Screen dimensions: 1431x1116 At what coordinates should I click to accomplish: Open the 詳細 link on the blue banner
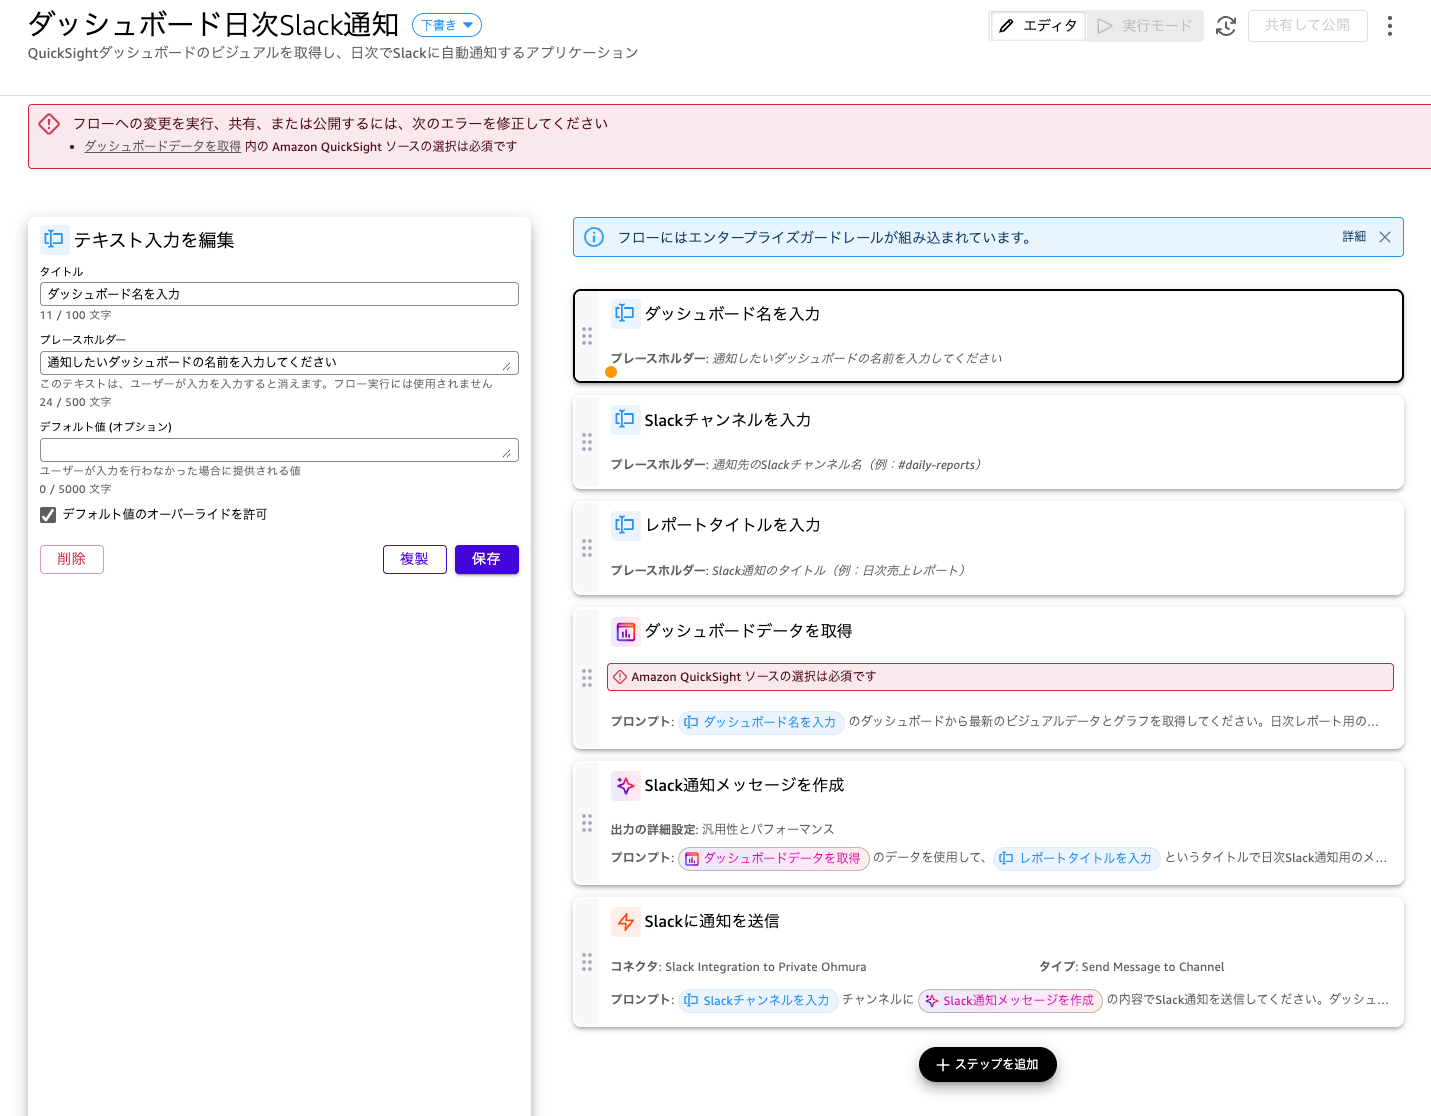tap(1353, 236)
